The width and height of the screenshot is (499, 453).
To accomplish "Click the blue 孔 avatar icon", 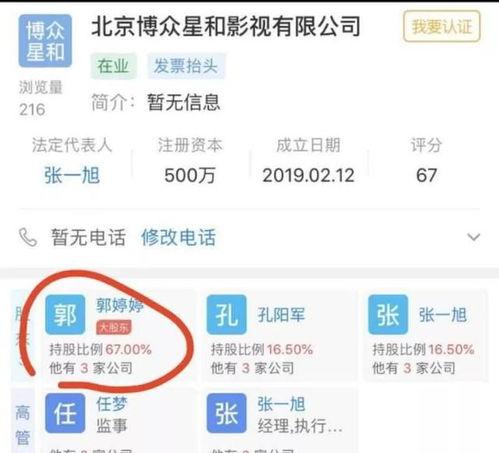I will (x=227, y=314).
